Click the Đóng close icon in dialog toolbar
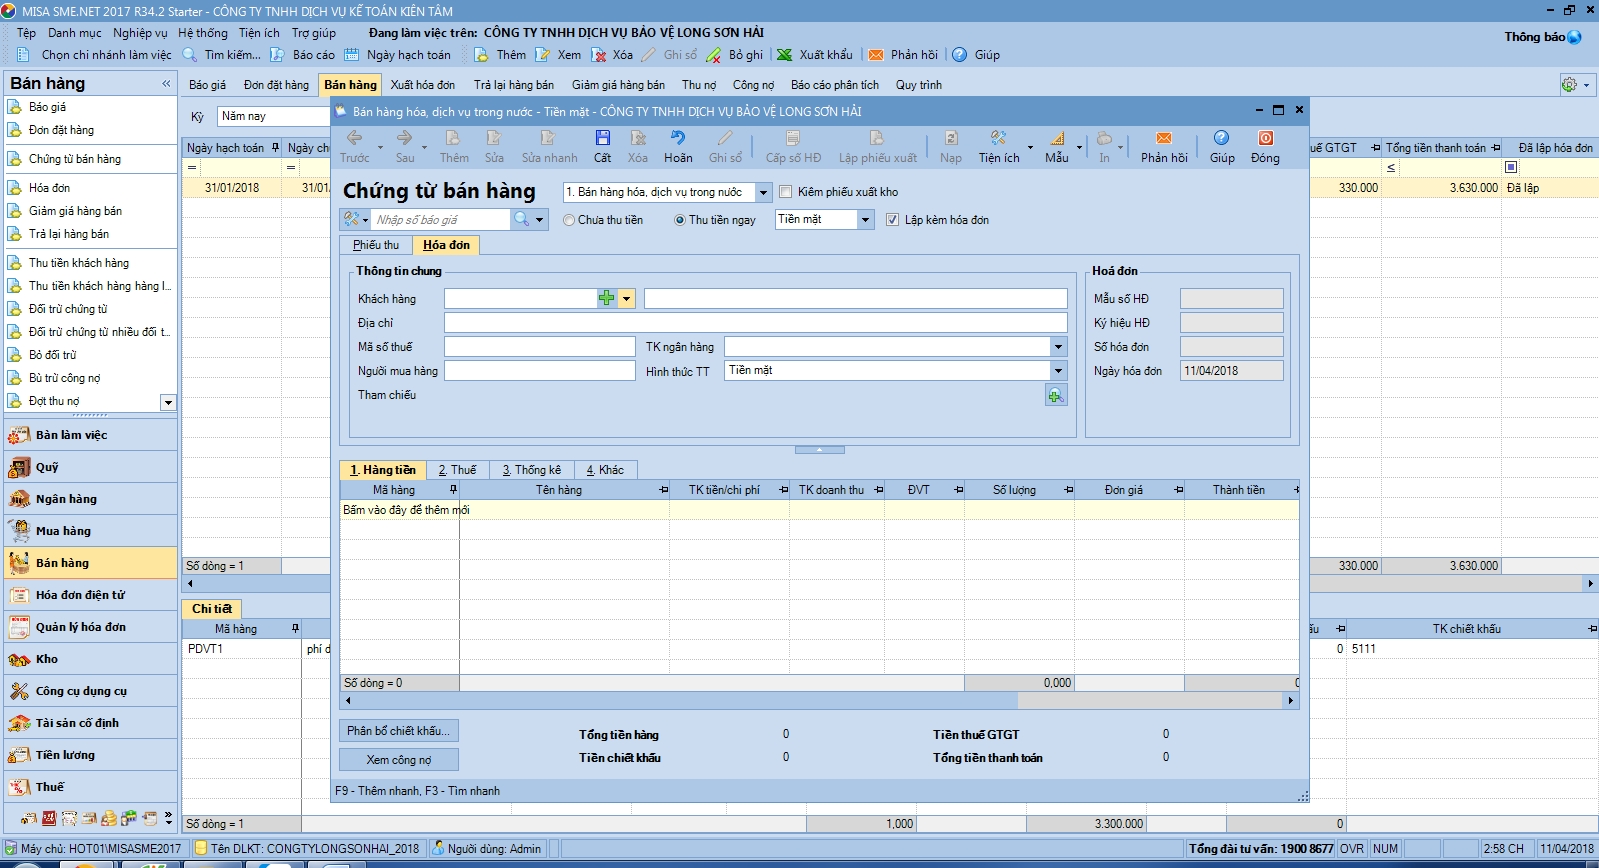The width and height of the screenshot is (1599, 868). point(1265,138)
